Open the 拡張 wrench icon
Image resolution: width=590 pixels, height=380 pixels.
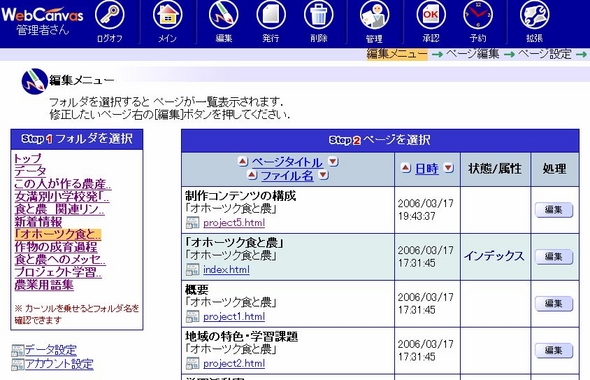click(535, 15)
